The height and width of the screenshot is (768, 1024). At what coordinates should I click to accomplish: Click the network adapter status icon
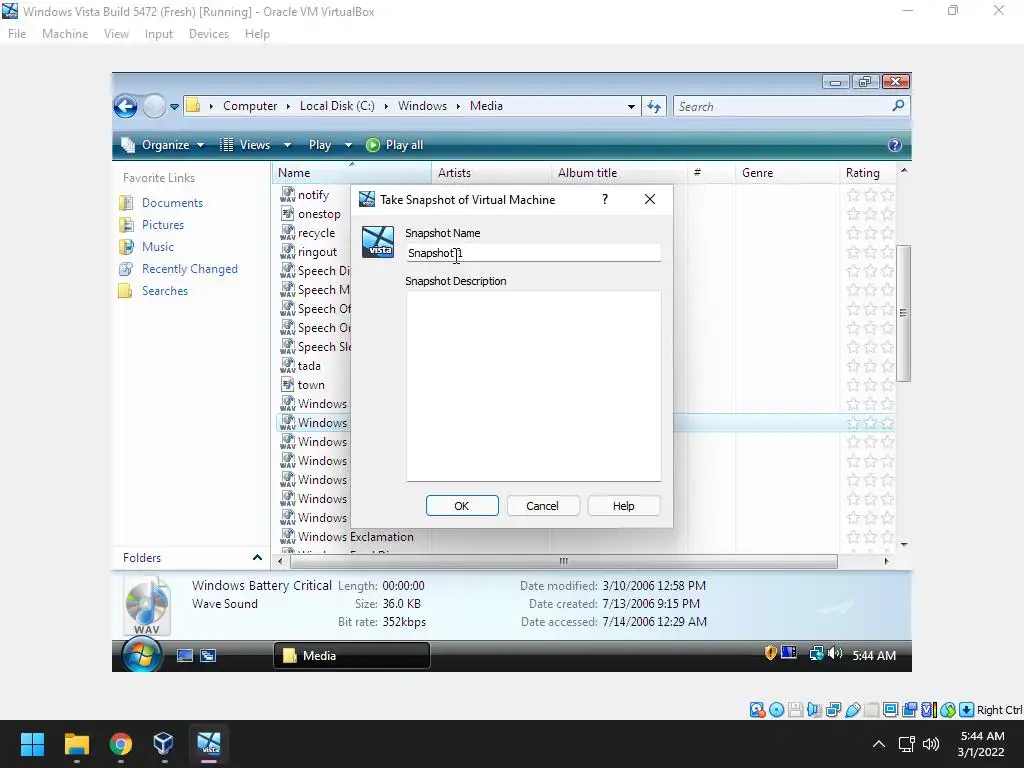click(x=833, y=710)
